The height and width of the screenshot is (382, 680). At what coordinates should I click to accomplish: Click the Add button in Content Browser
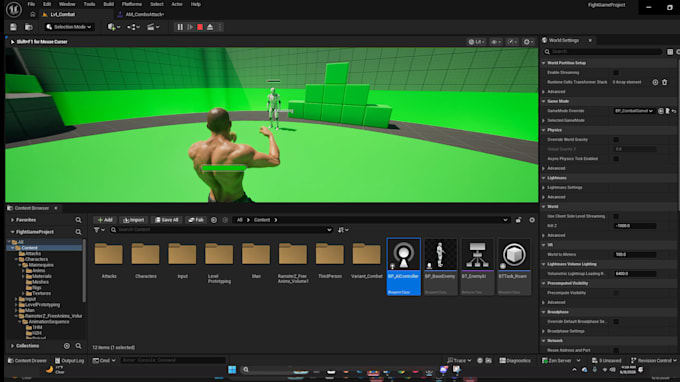pyautogui.click(x=105, y=220)
